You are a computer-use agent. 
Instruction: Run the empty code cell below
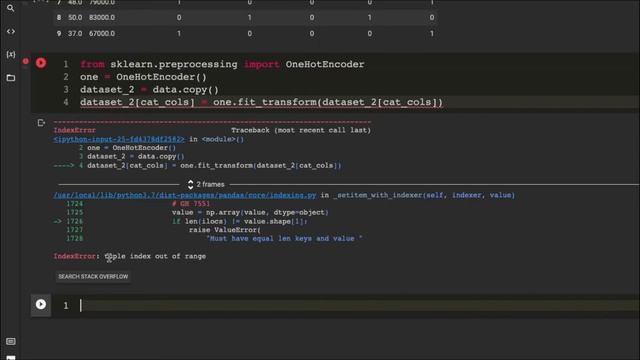point(41,304)
